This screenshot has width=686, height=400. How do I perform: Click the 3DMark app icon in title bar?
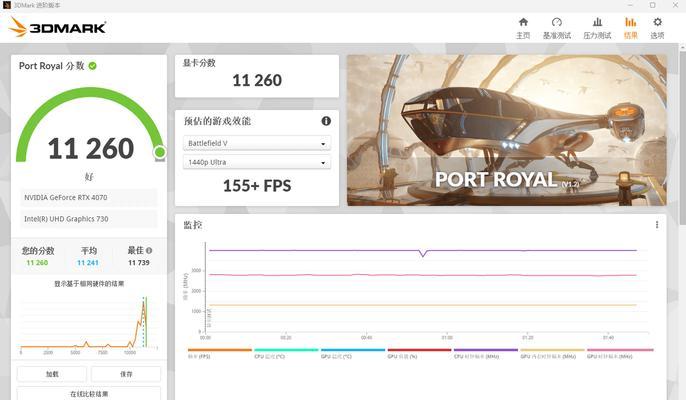click(6, 5)
